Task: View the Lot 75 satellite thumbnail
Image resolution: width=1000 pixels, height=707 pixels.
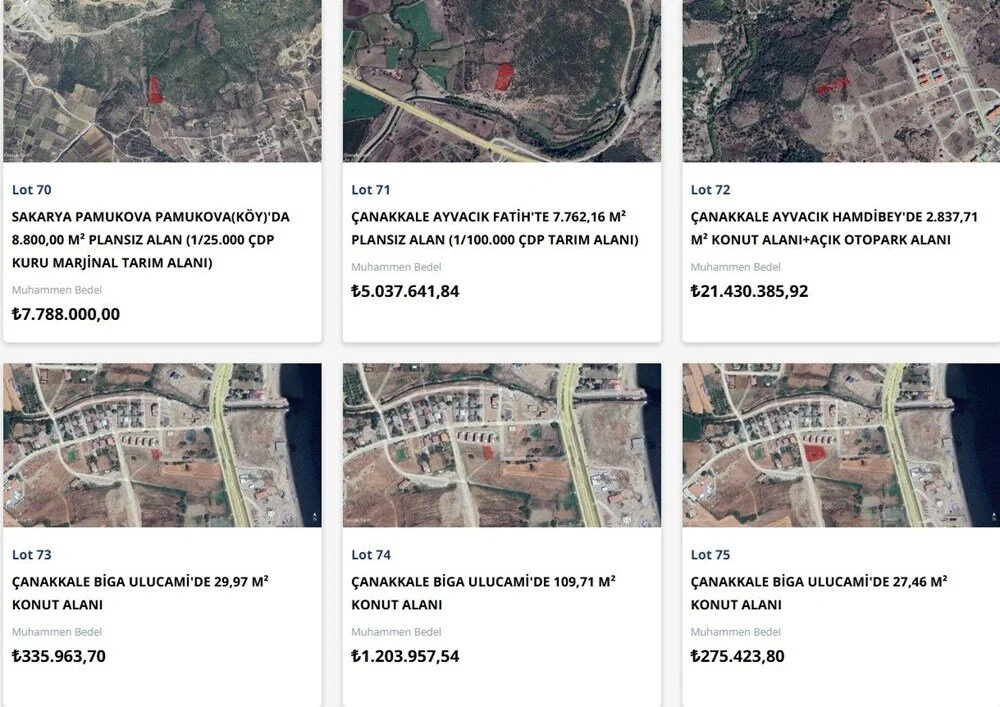Action: (x=841, y=445)
